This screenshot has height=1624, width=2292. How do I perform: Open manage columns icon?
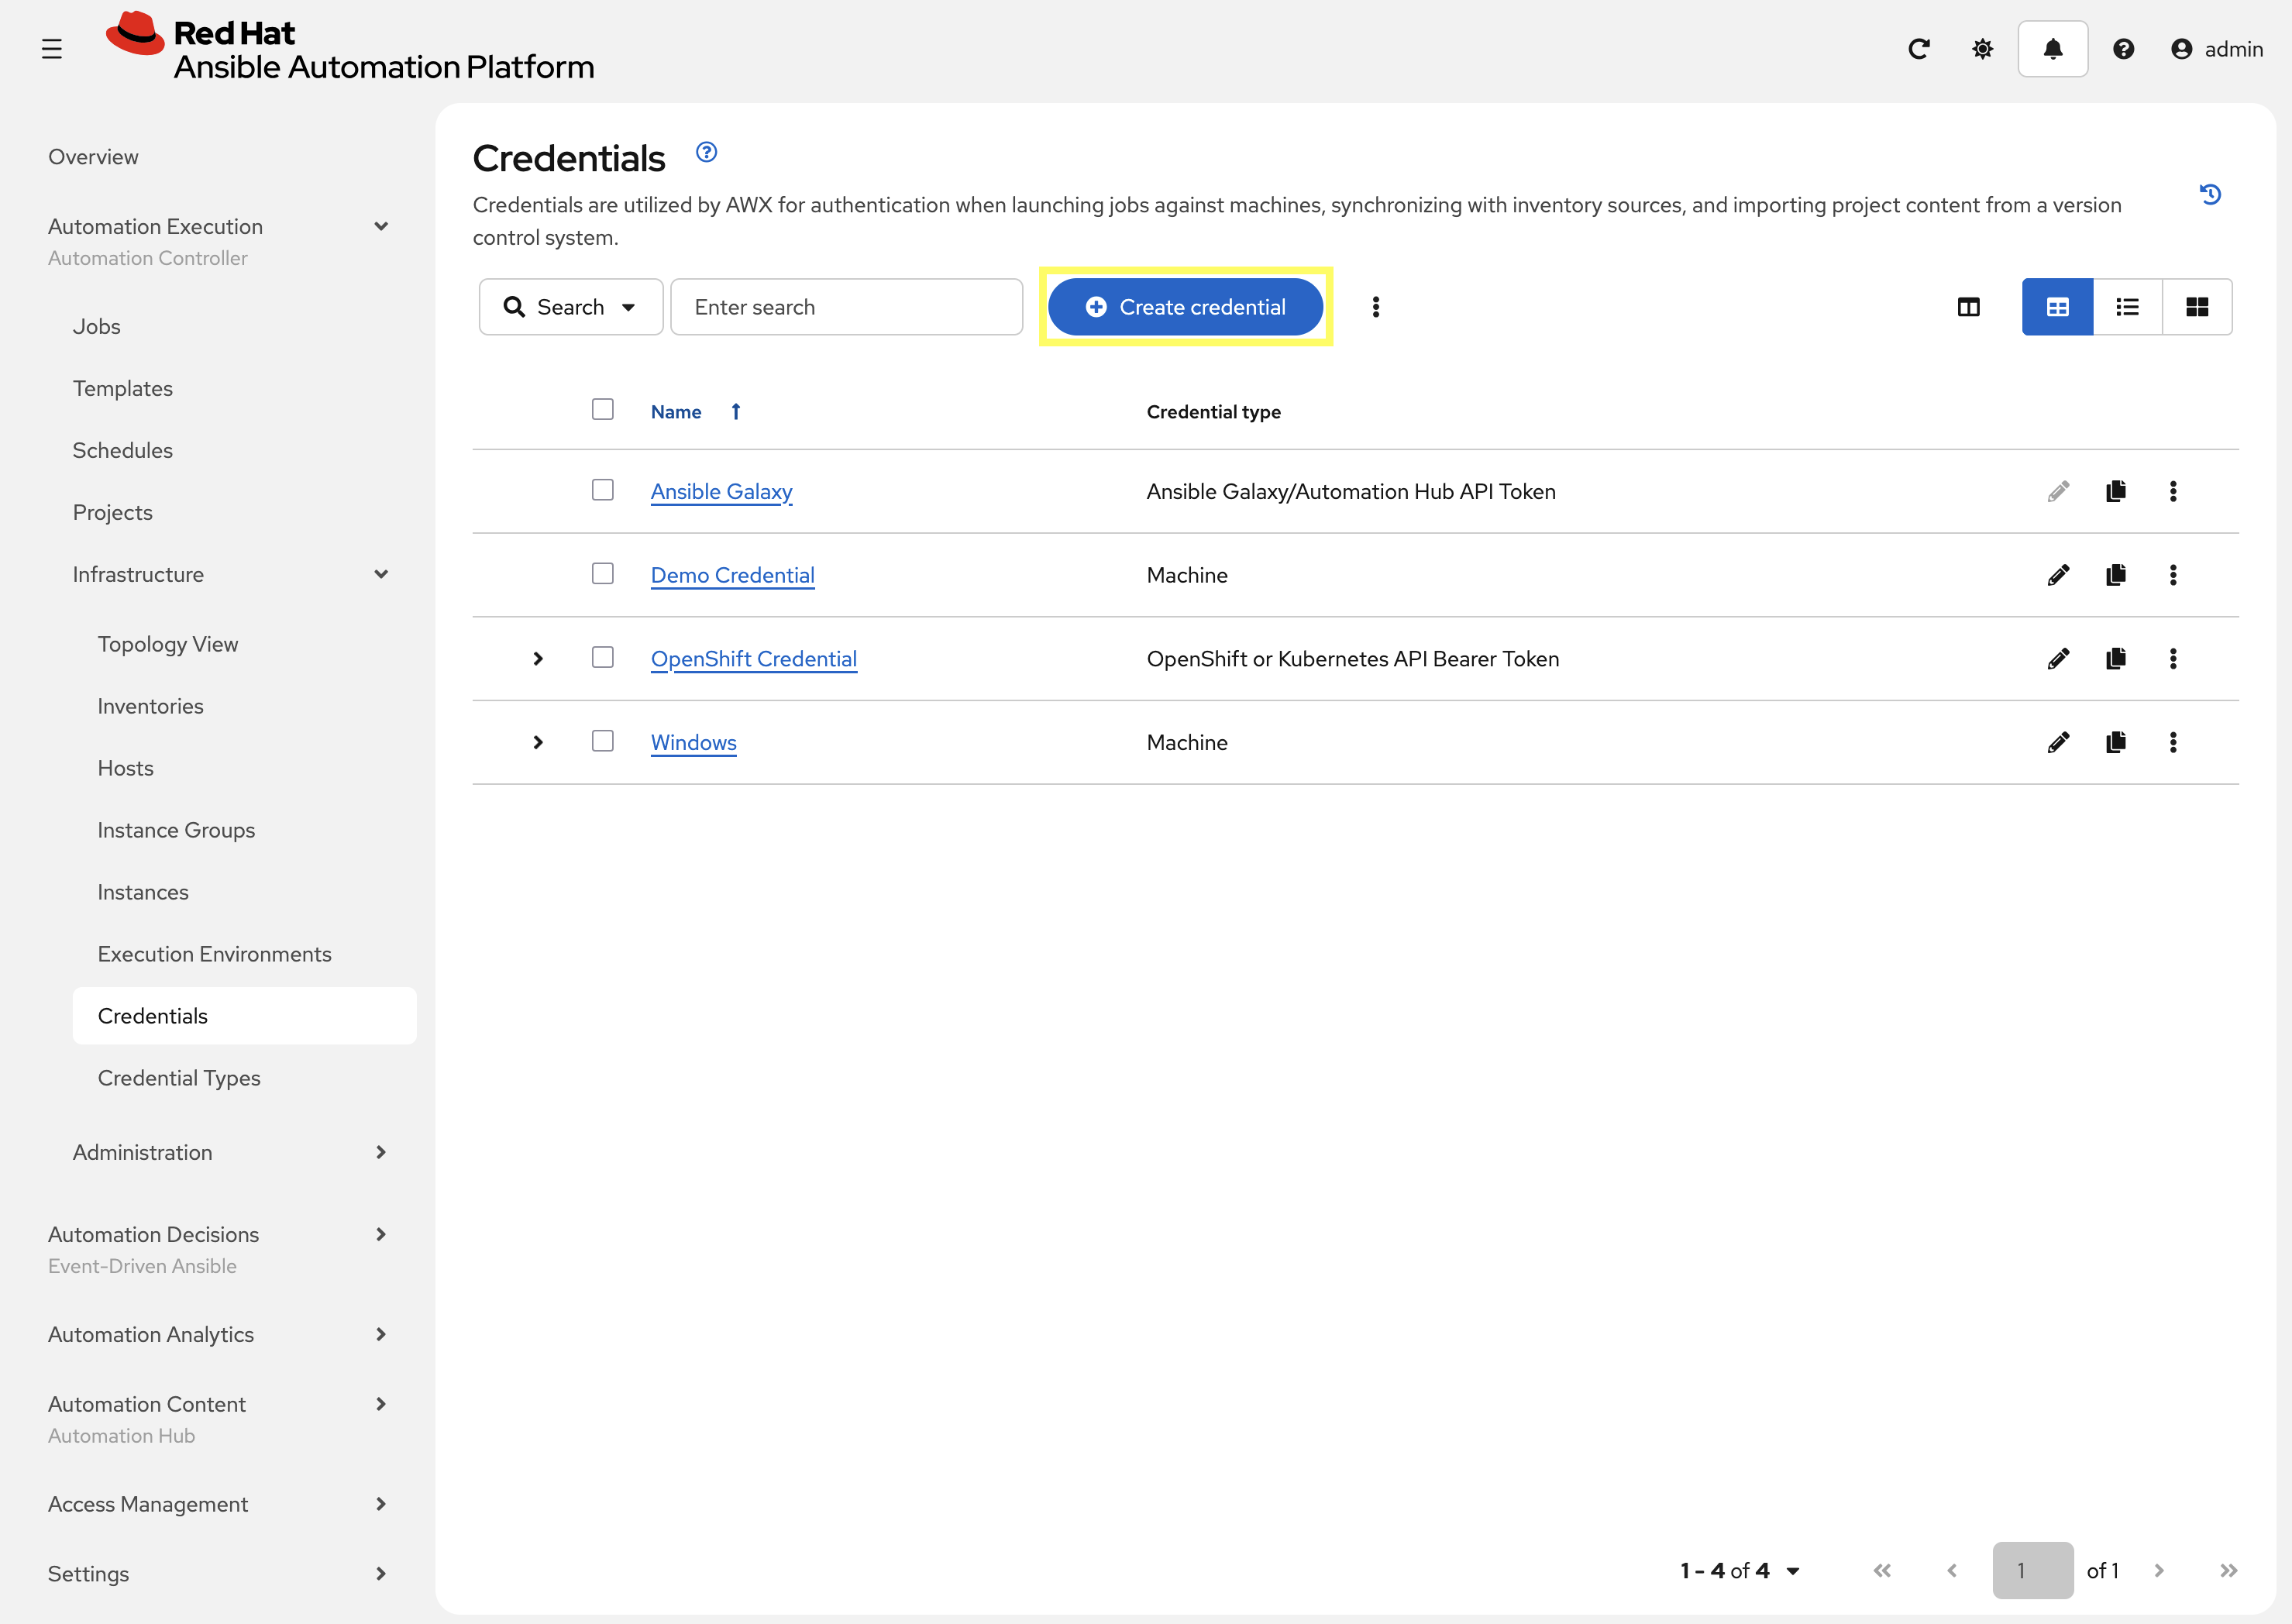click(1968, 307)
